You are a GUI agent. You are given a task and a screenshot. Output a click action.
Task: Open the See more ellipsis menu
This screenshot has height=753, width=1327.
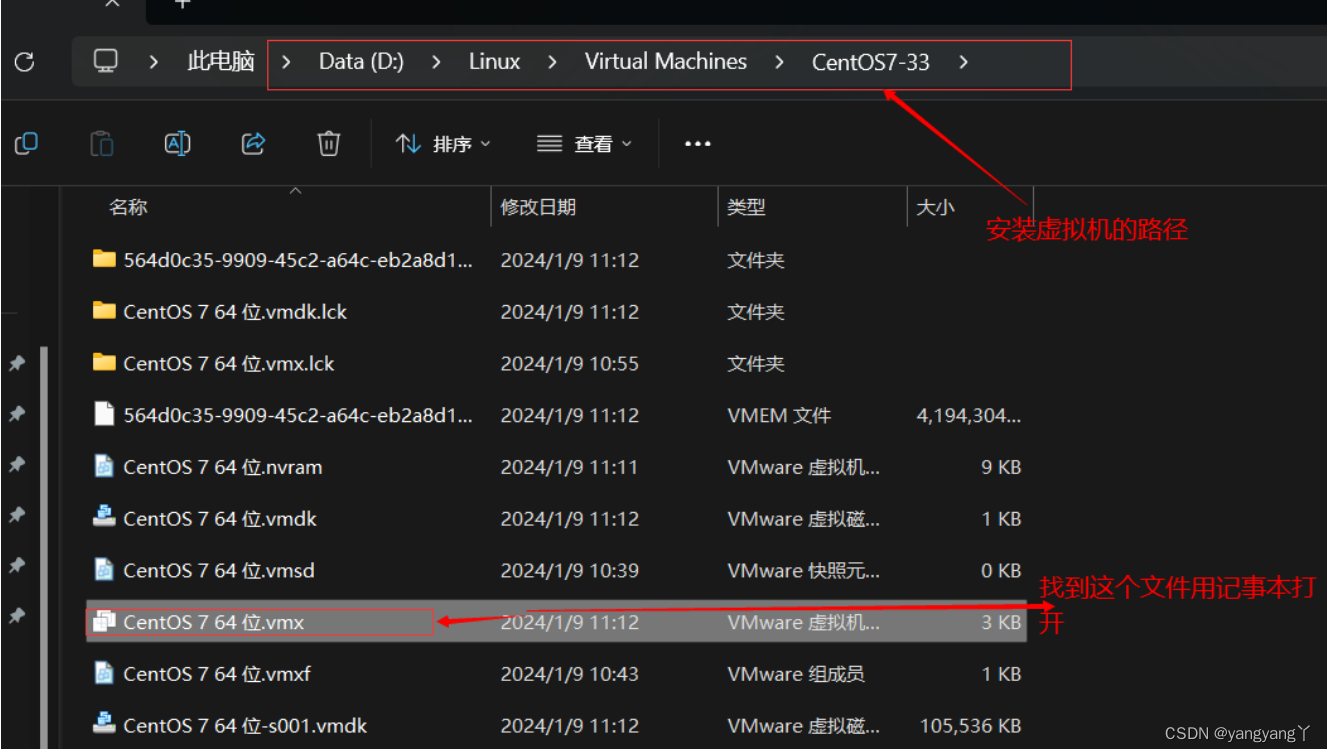point(697,143)
